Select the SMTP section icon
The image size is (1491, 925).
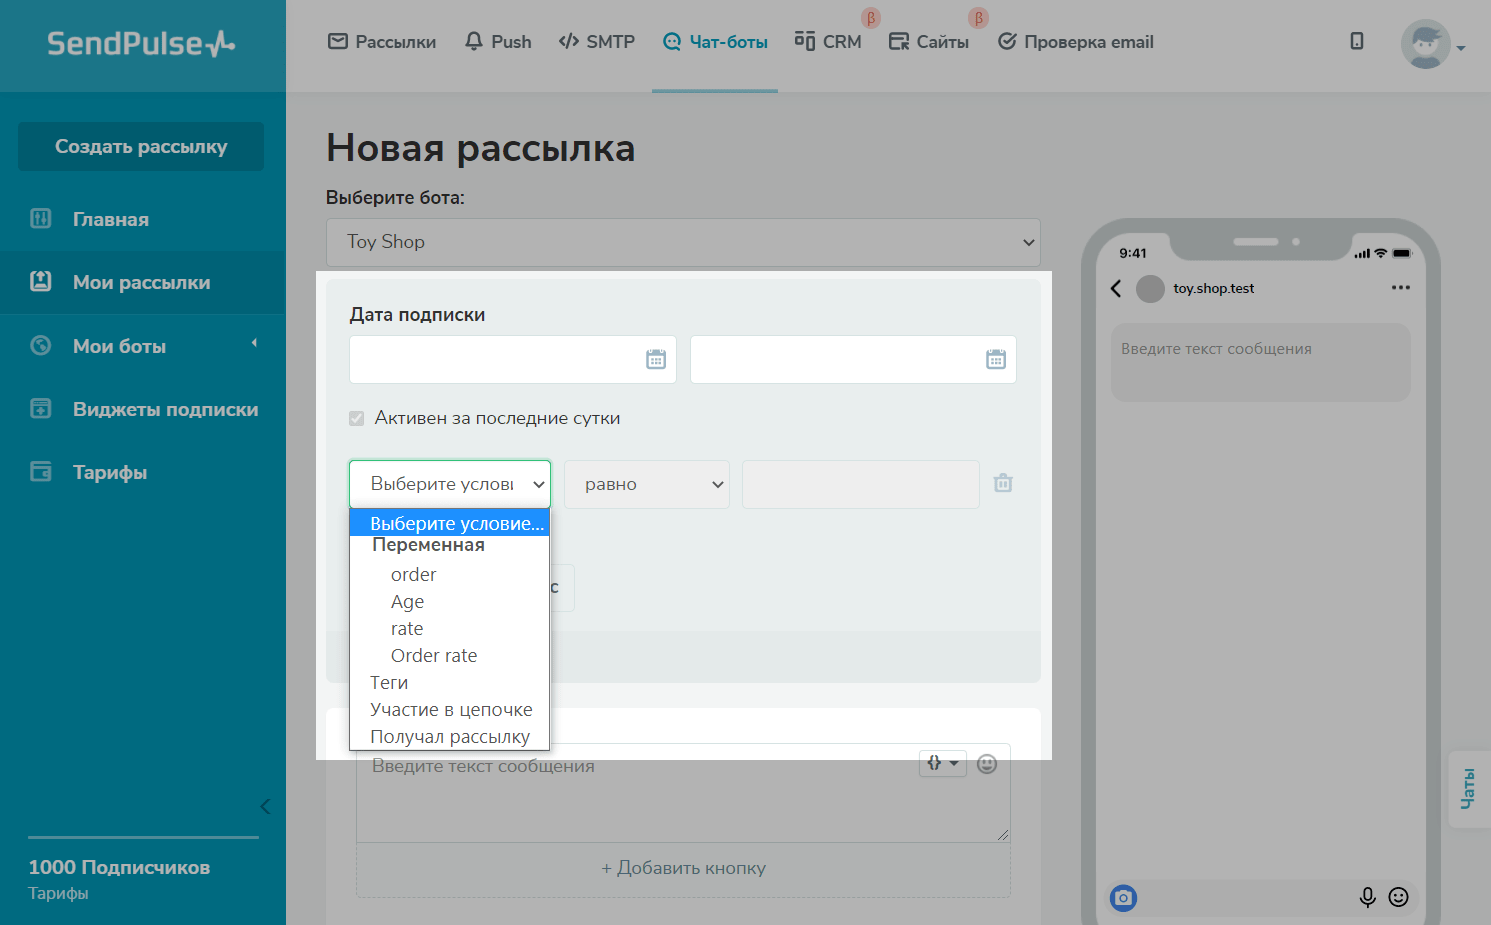570,41
